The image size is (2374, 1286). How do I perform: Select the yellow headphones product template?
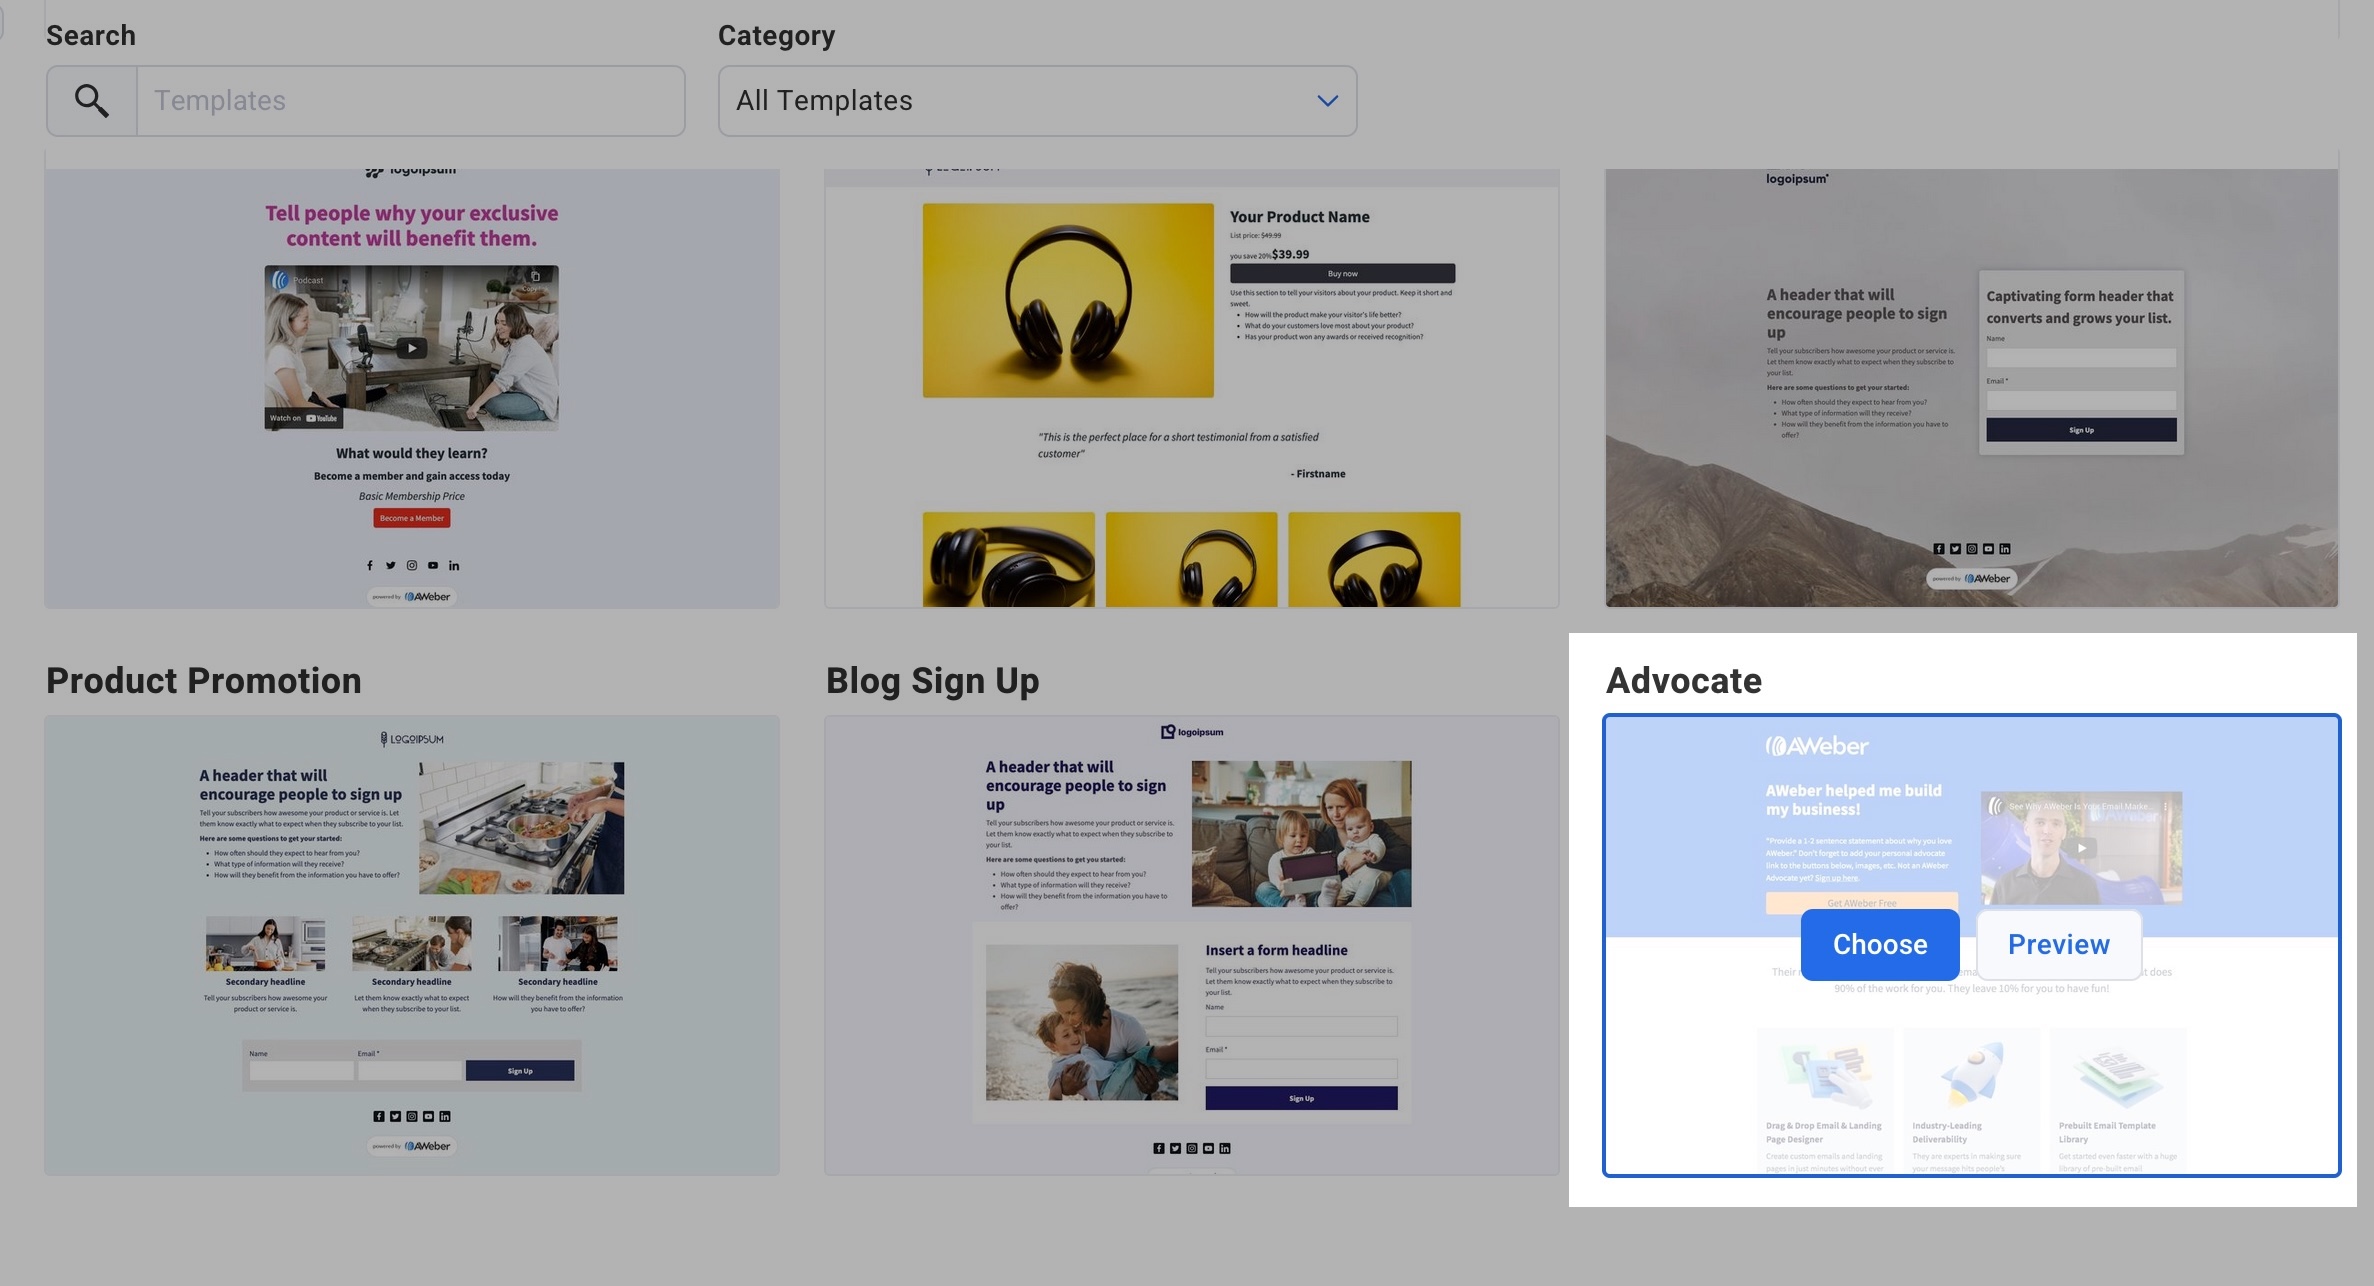tap(1191, 388)
